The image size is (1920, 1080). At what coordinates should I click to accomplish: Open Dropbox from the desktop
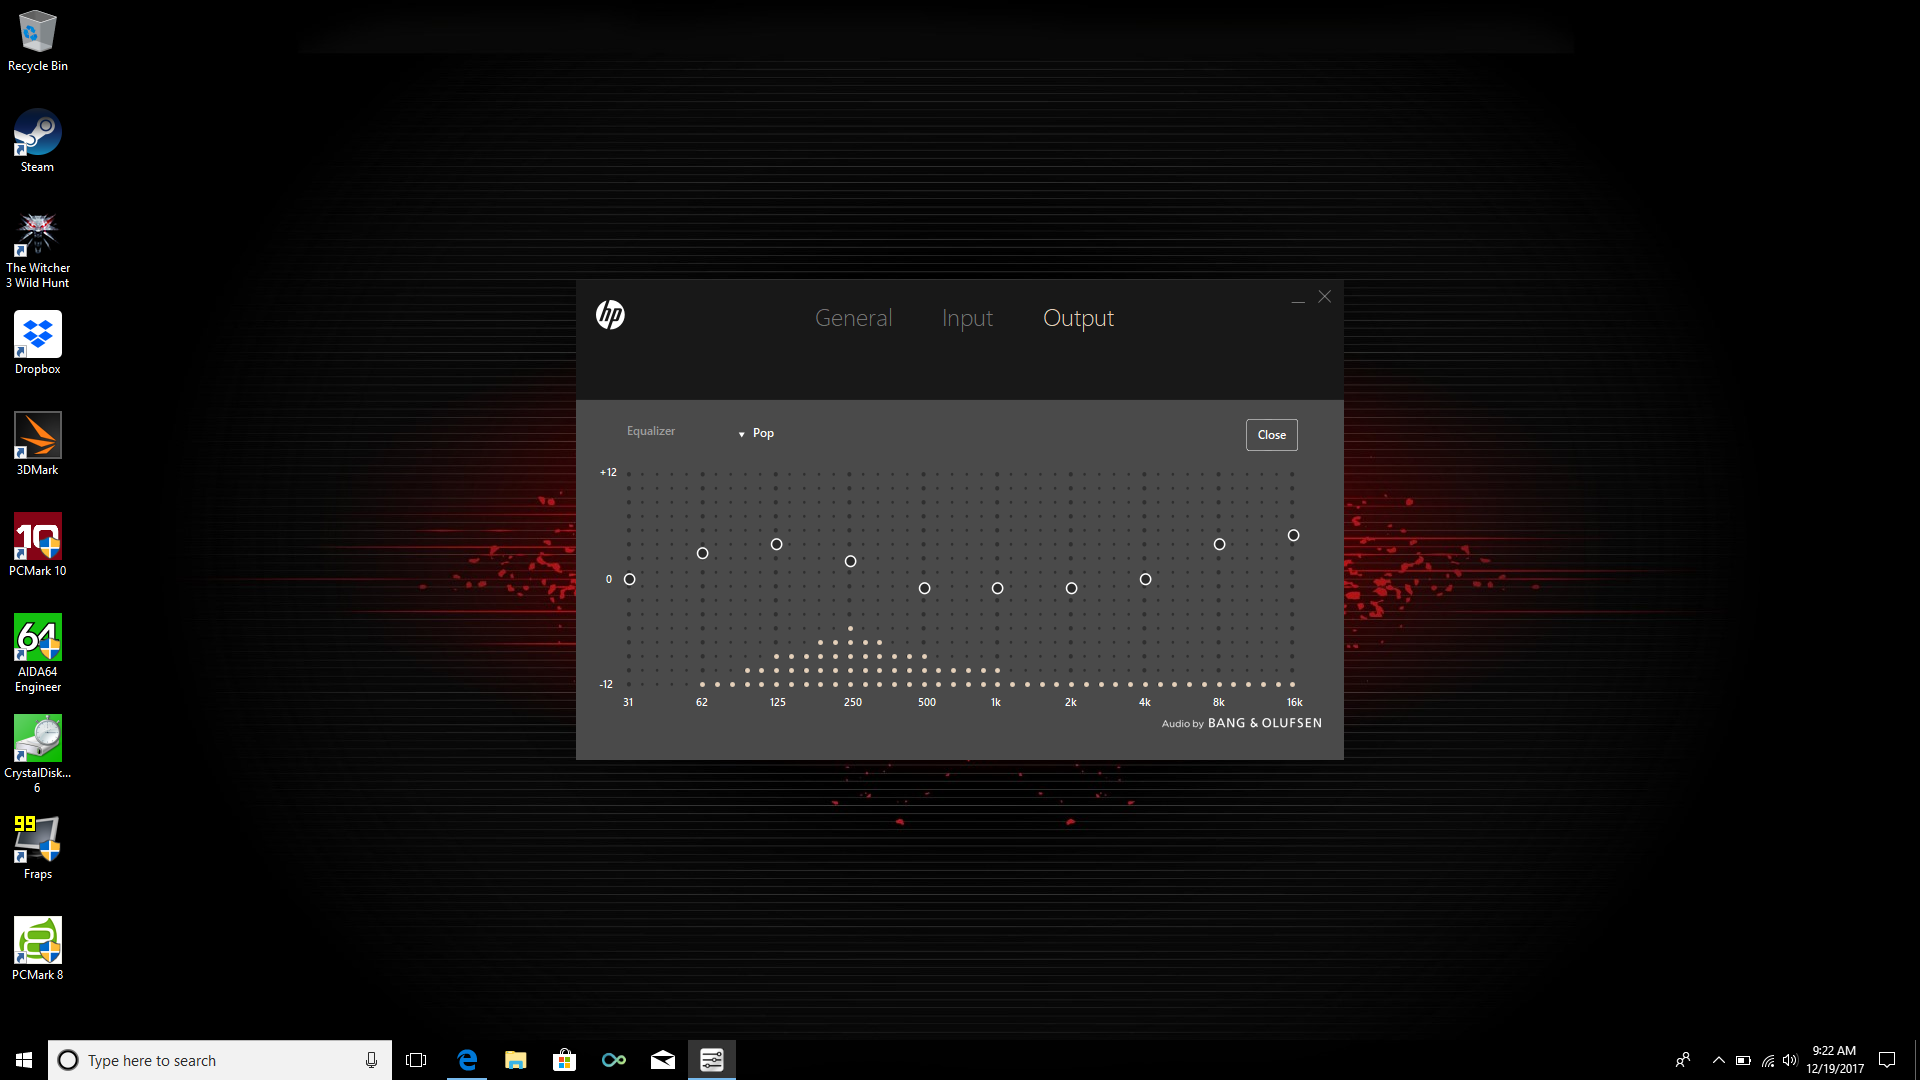(37, 333)
